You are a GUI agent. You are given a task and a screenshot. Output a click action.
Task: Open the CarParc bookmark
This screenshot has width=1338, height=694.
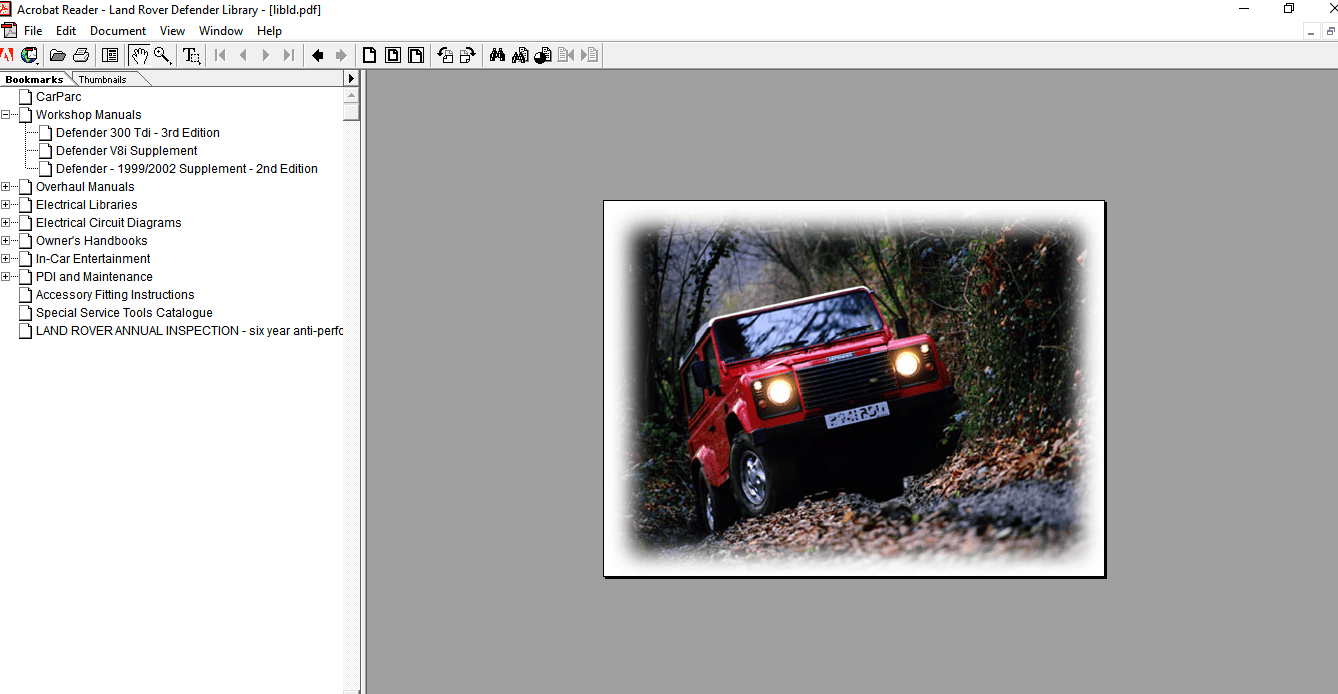pos(59,97)
